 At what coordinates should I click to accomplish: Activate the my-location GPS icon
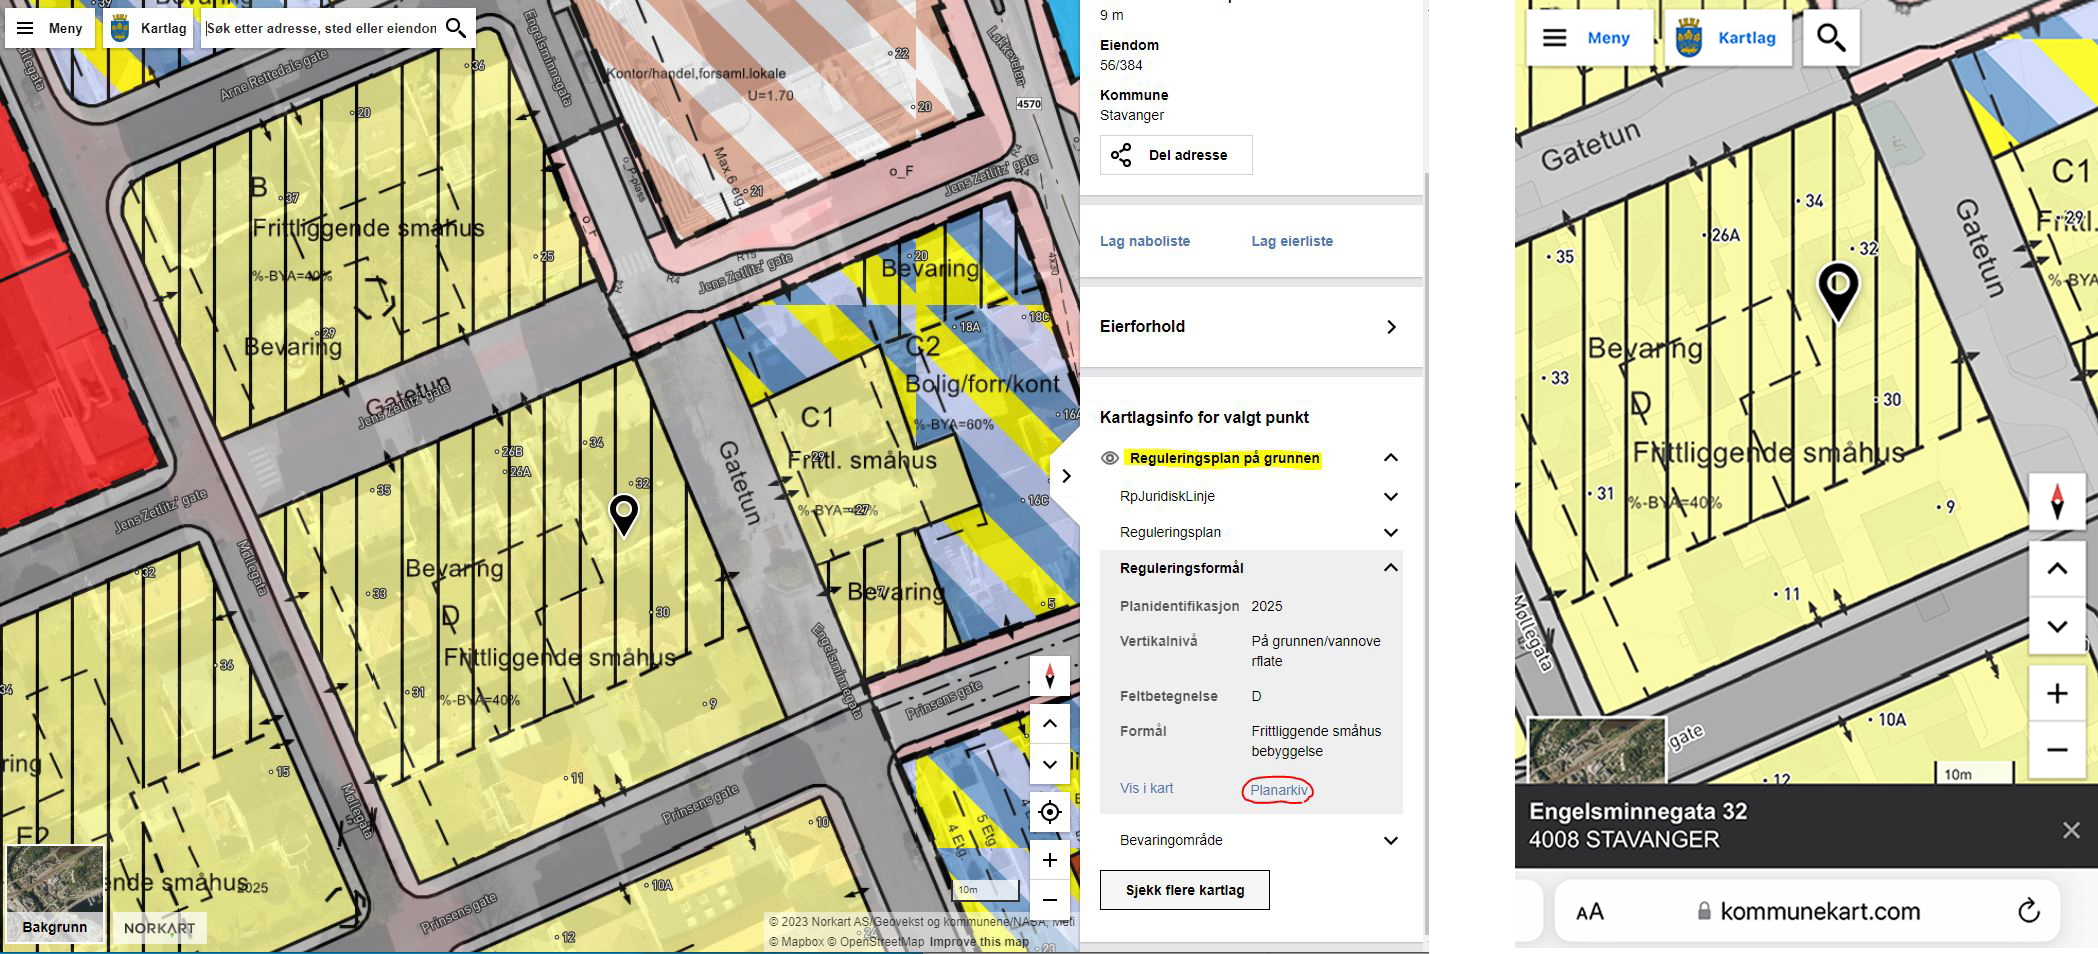pyautogui.click(x=1048, y=812)
